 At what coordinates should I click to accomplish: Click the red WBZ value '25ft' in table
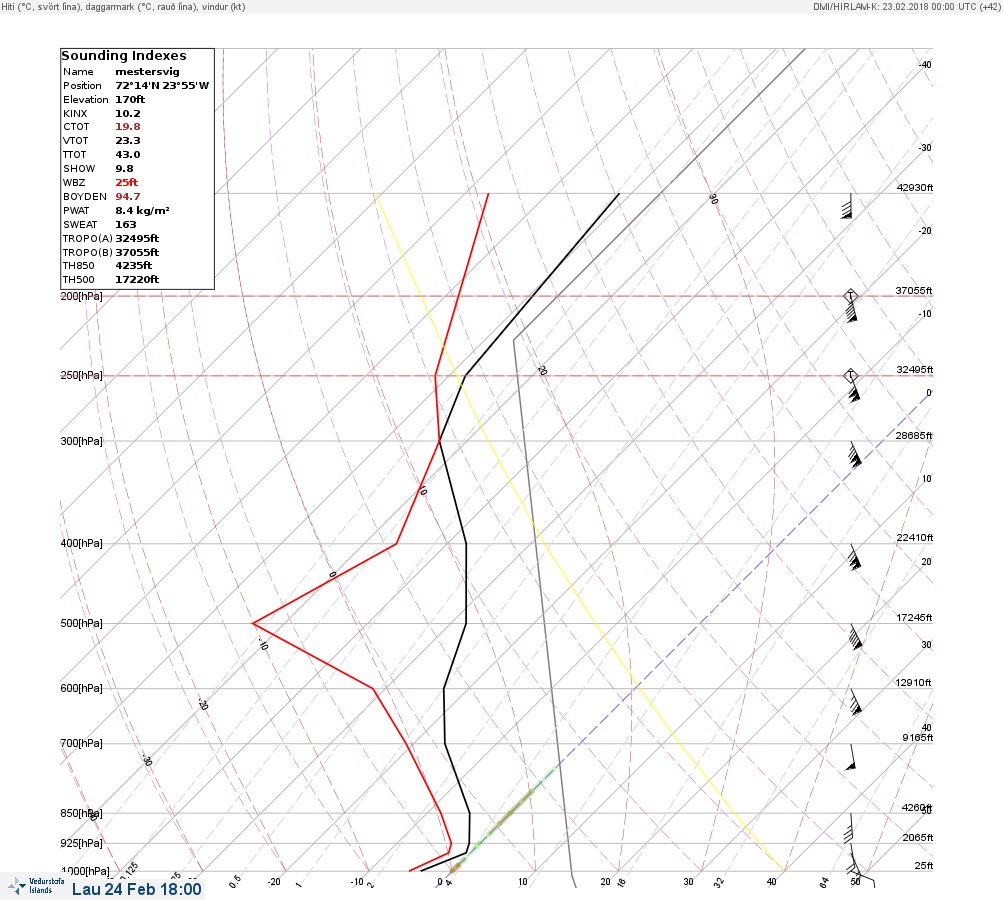pos(127,182)
